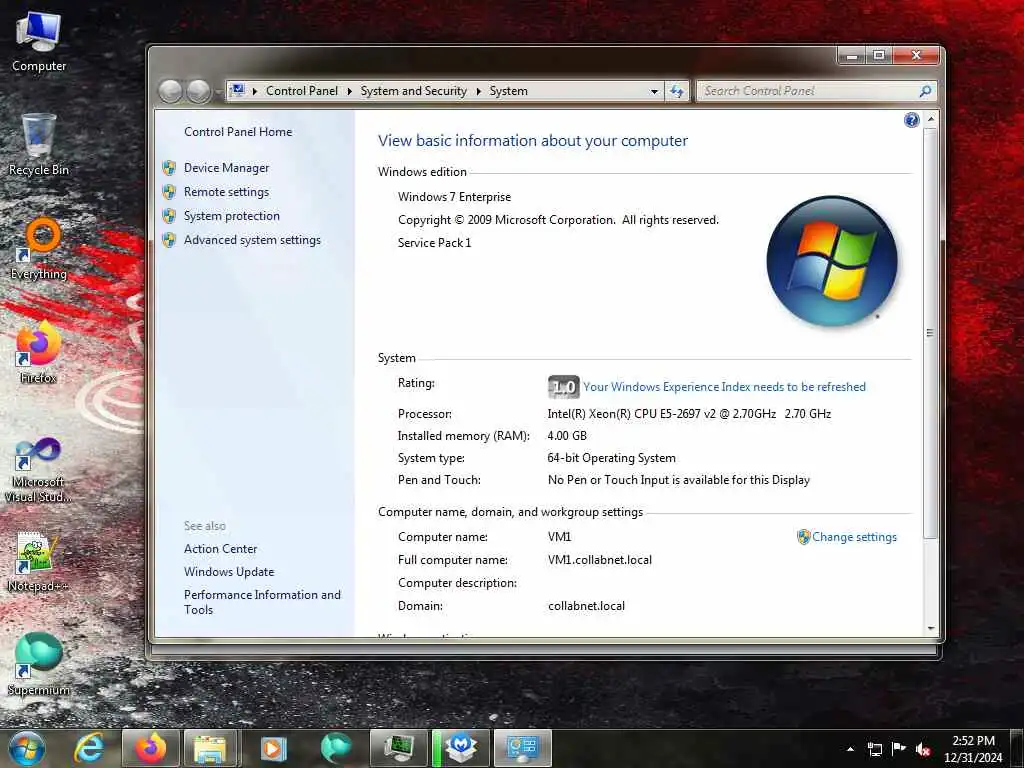Open Performance Information and Tools link

[x=262, y=602]
